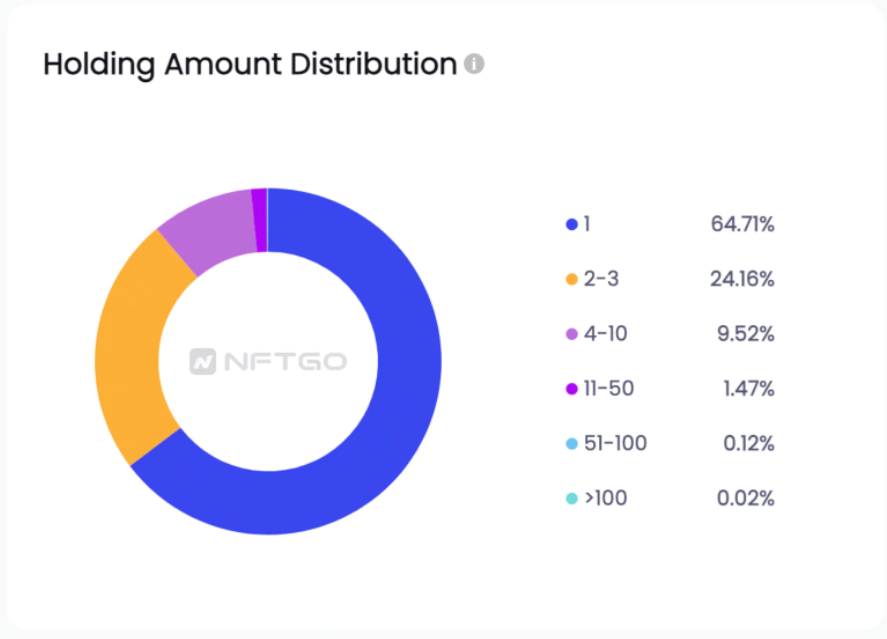Click the orange legend dot for 2-3
Screen dimensions: 887x639
coord(572,279)
